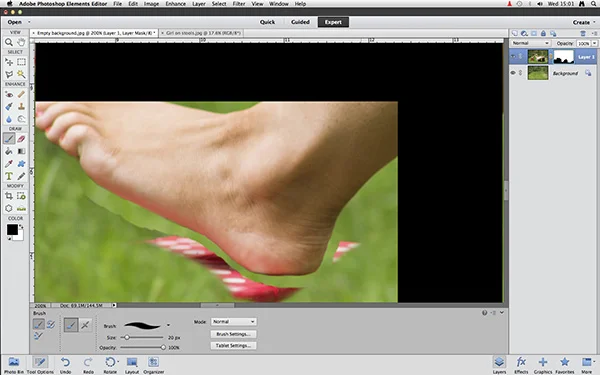Select the Move tool
Viewport: 600px width, 375px height.
click(9, 62)
